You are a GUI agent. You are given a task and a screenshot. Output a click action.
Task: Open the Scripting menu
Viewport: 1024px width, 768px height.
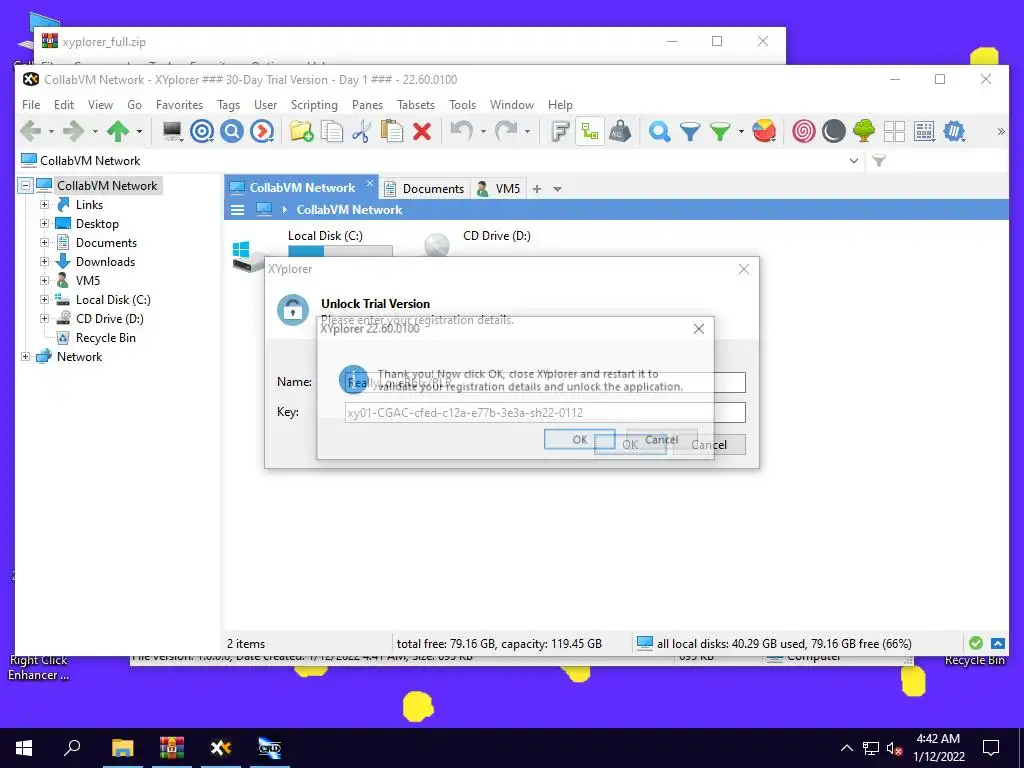click(x=314, y=104)
